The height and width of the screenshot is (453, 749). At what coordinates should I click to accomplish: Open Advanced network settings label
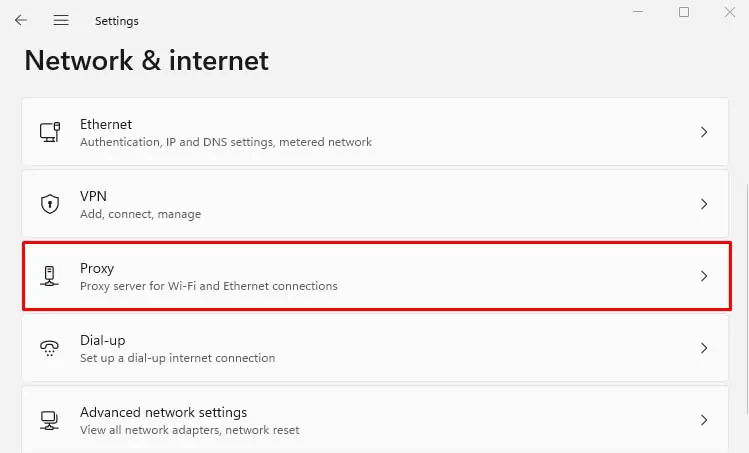163,412
